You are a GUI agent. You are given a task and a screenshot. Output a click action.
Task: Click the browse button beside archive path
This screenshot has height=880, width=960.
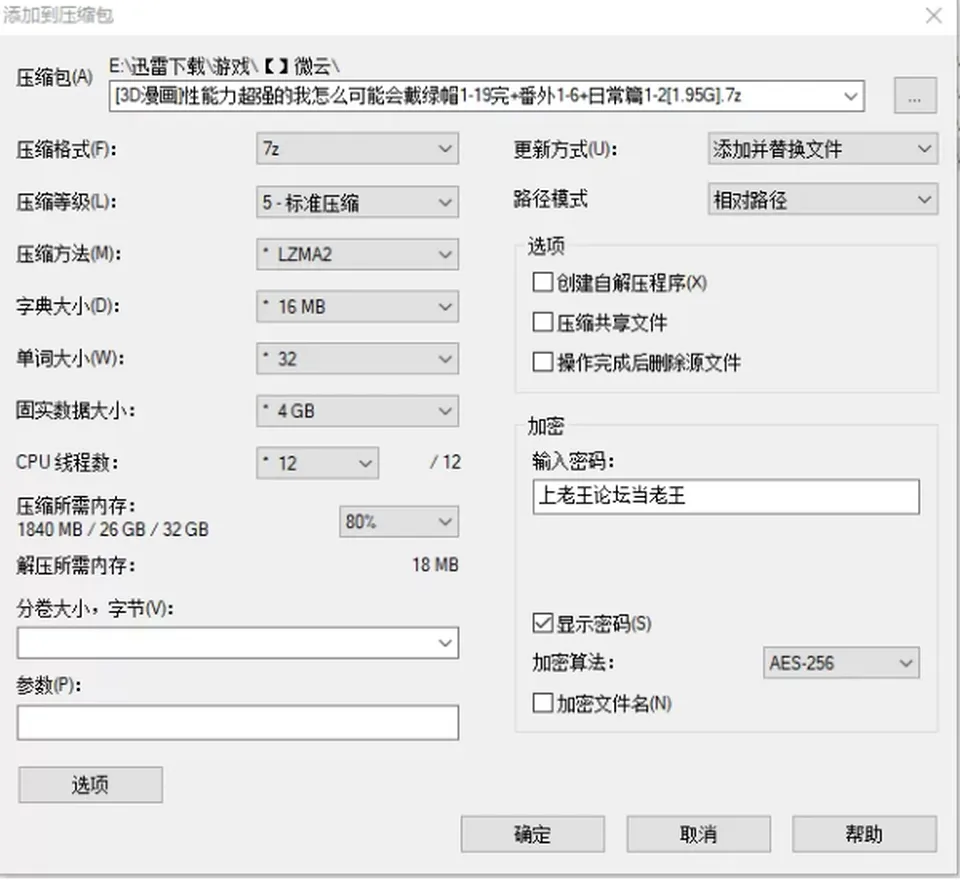[x=915, y=96]
